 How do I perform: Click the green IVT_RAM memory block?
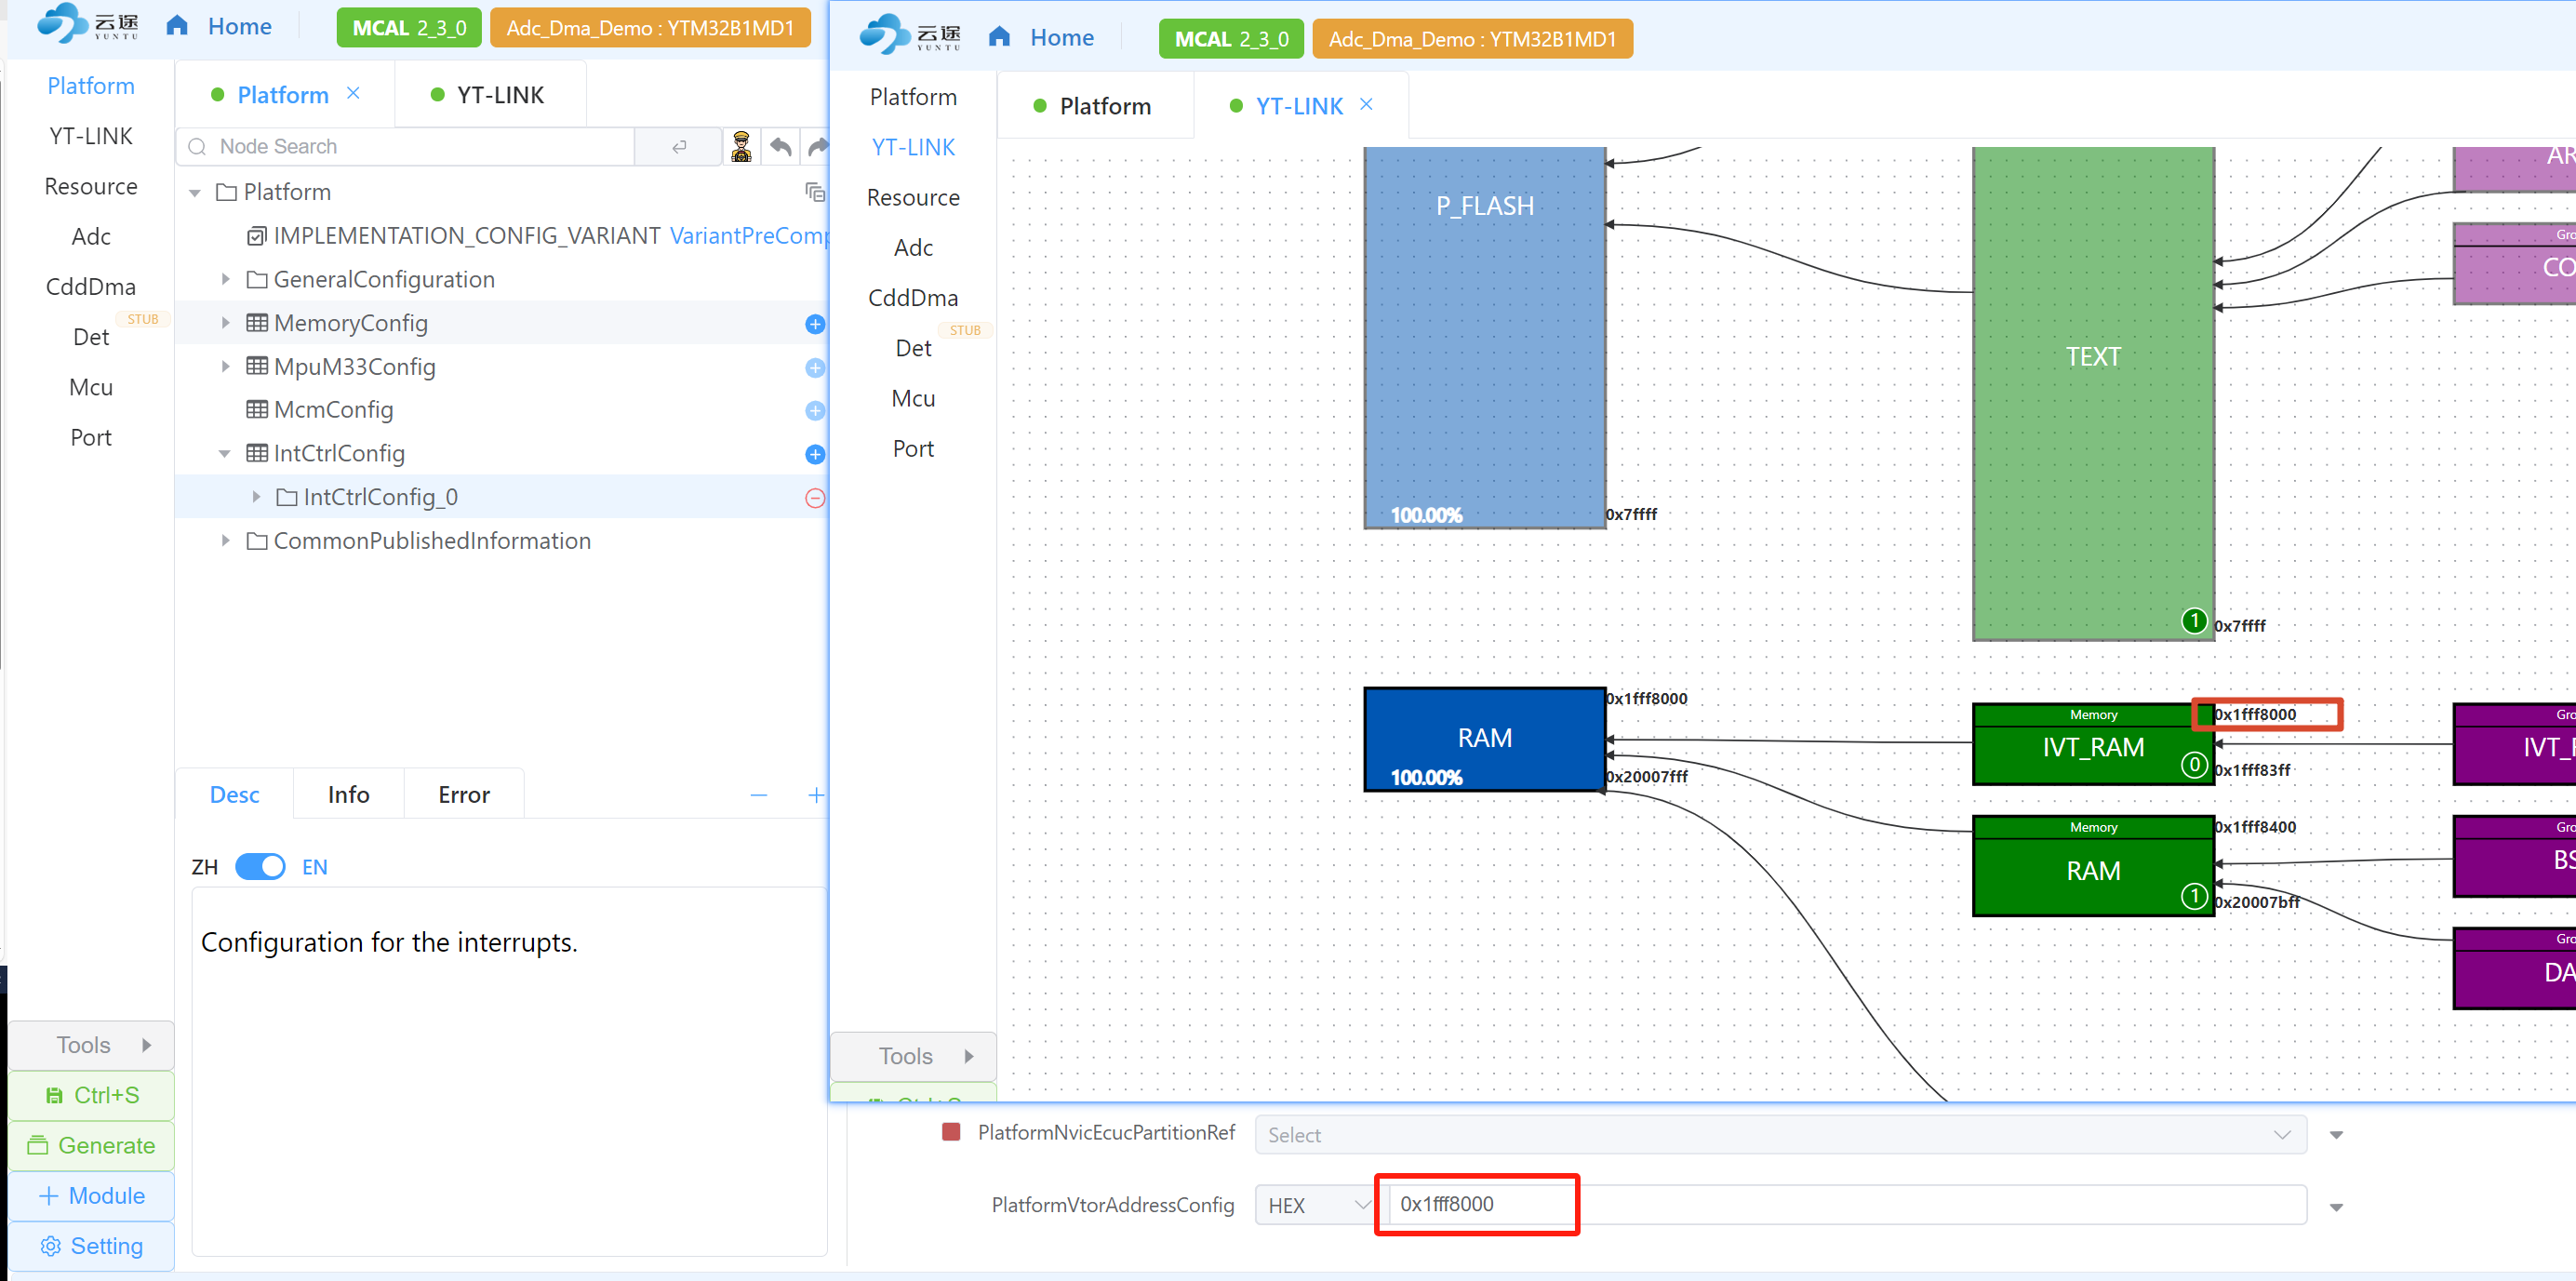coord(2093,745)
